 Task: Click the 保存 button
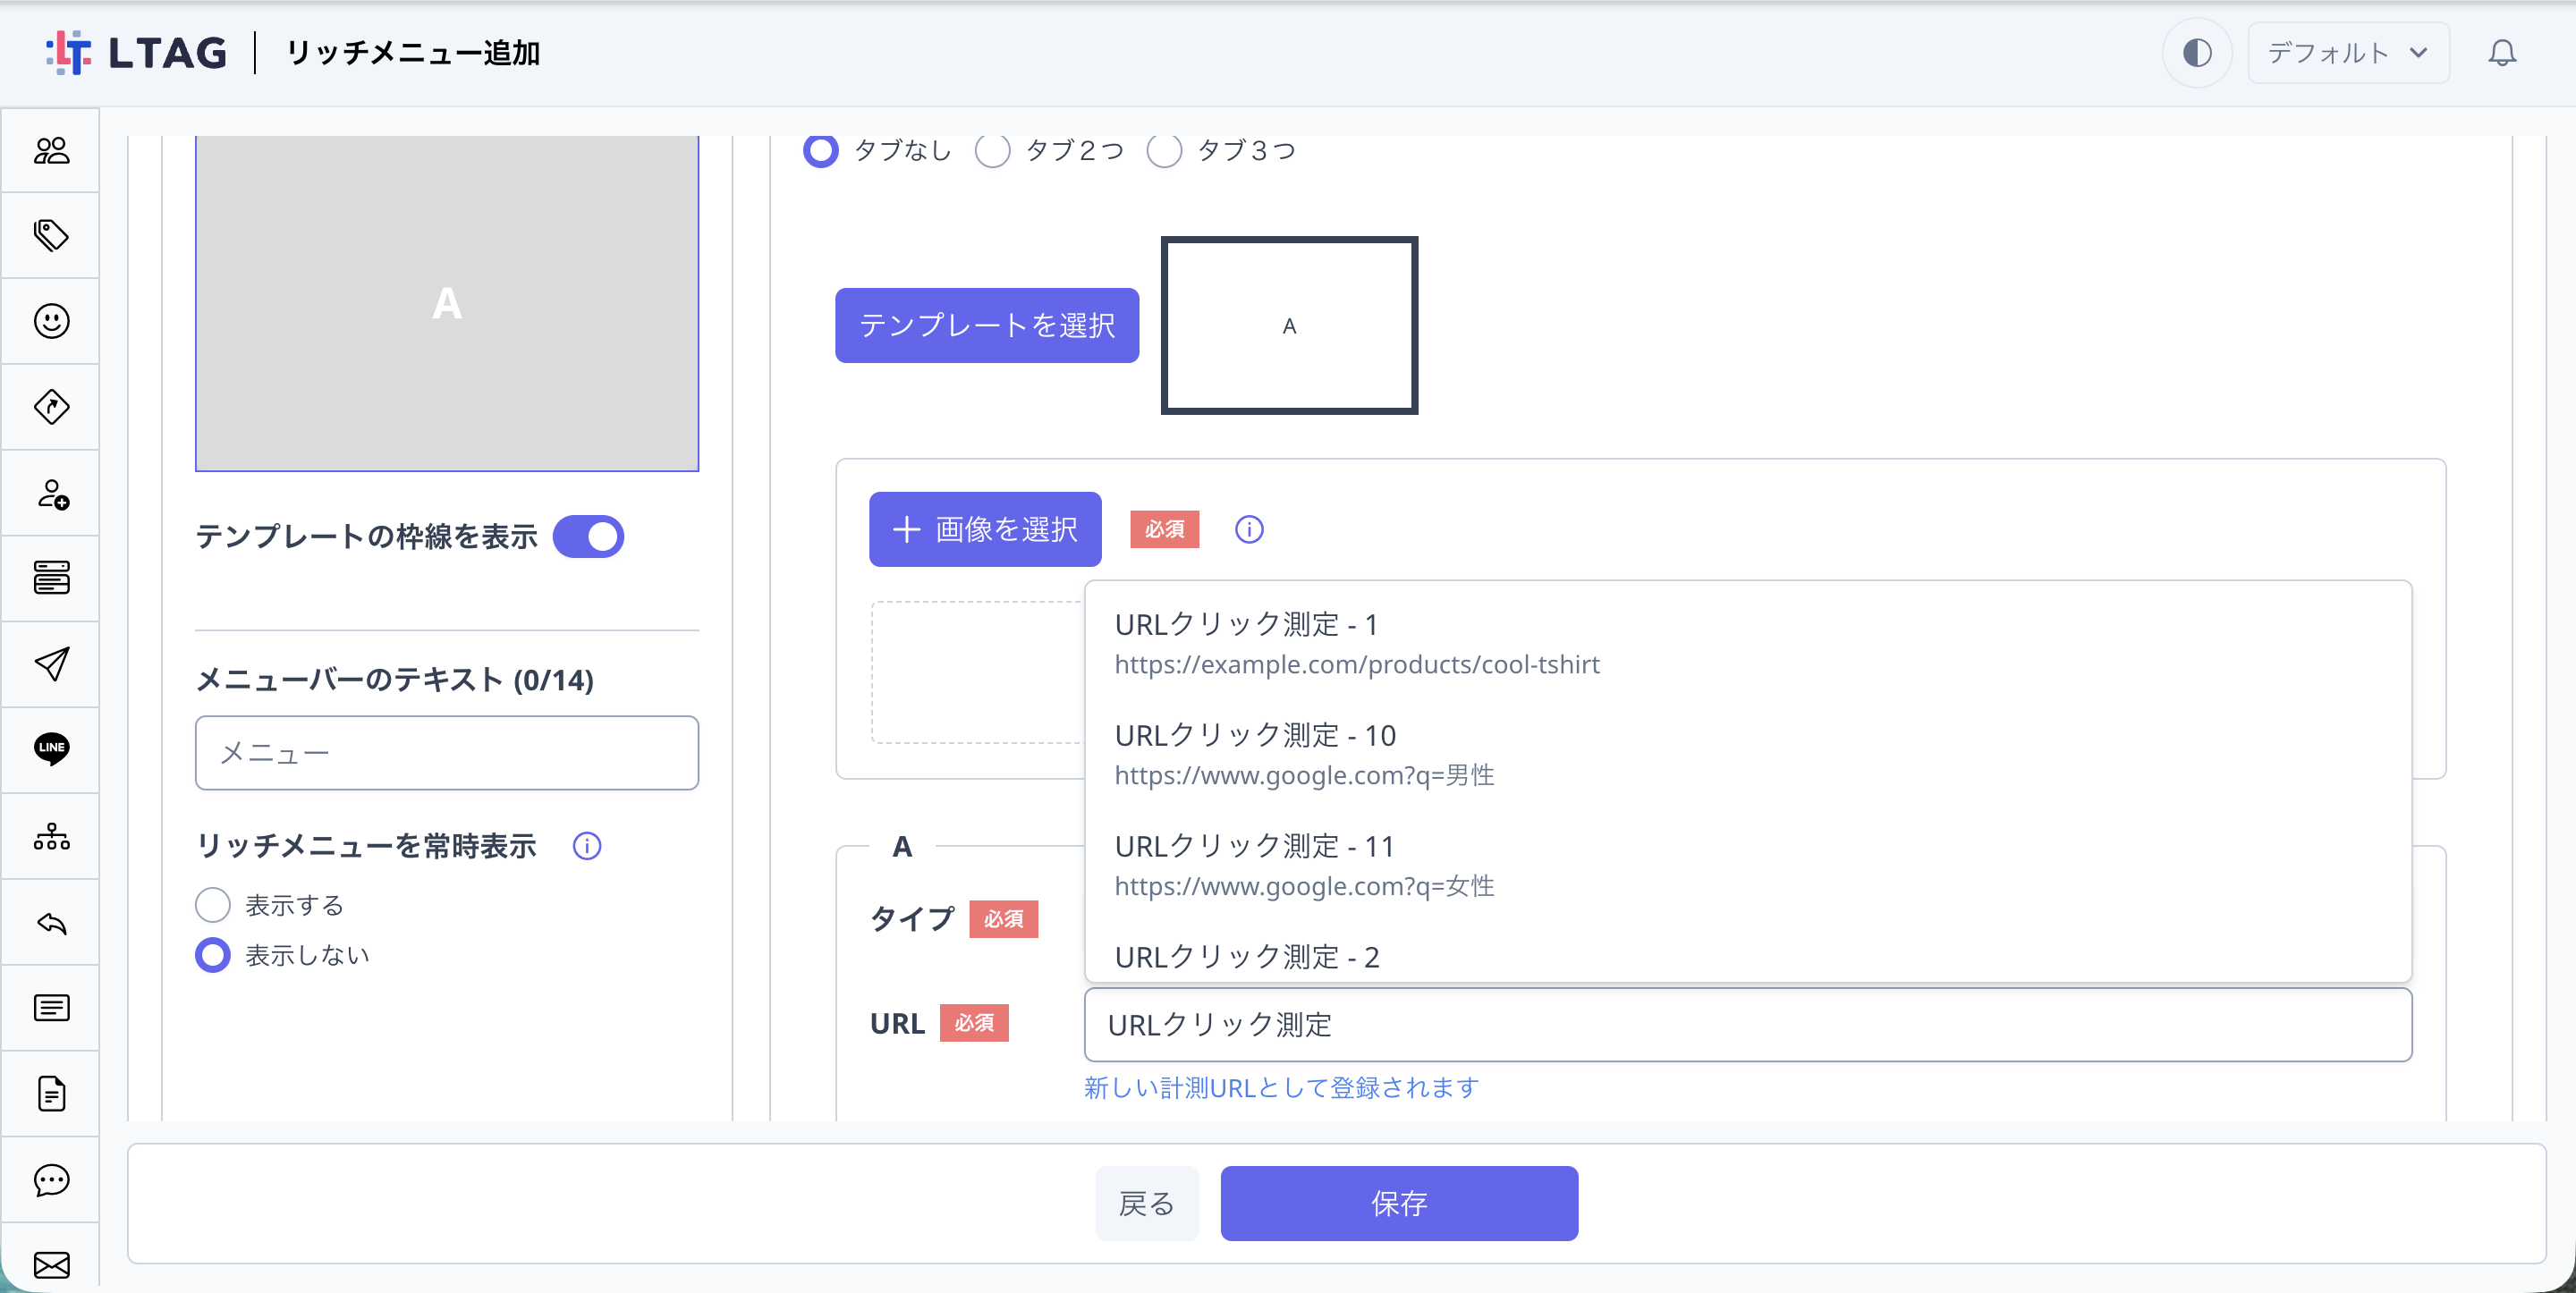click(x=1398, y=1203)
